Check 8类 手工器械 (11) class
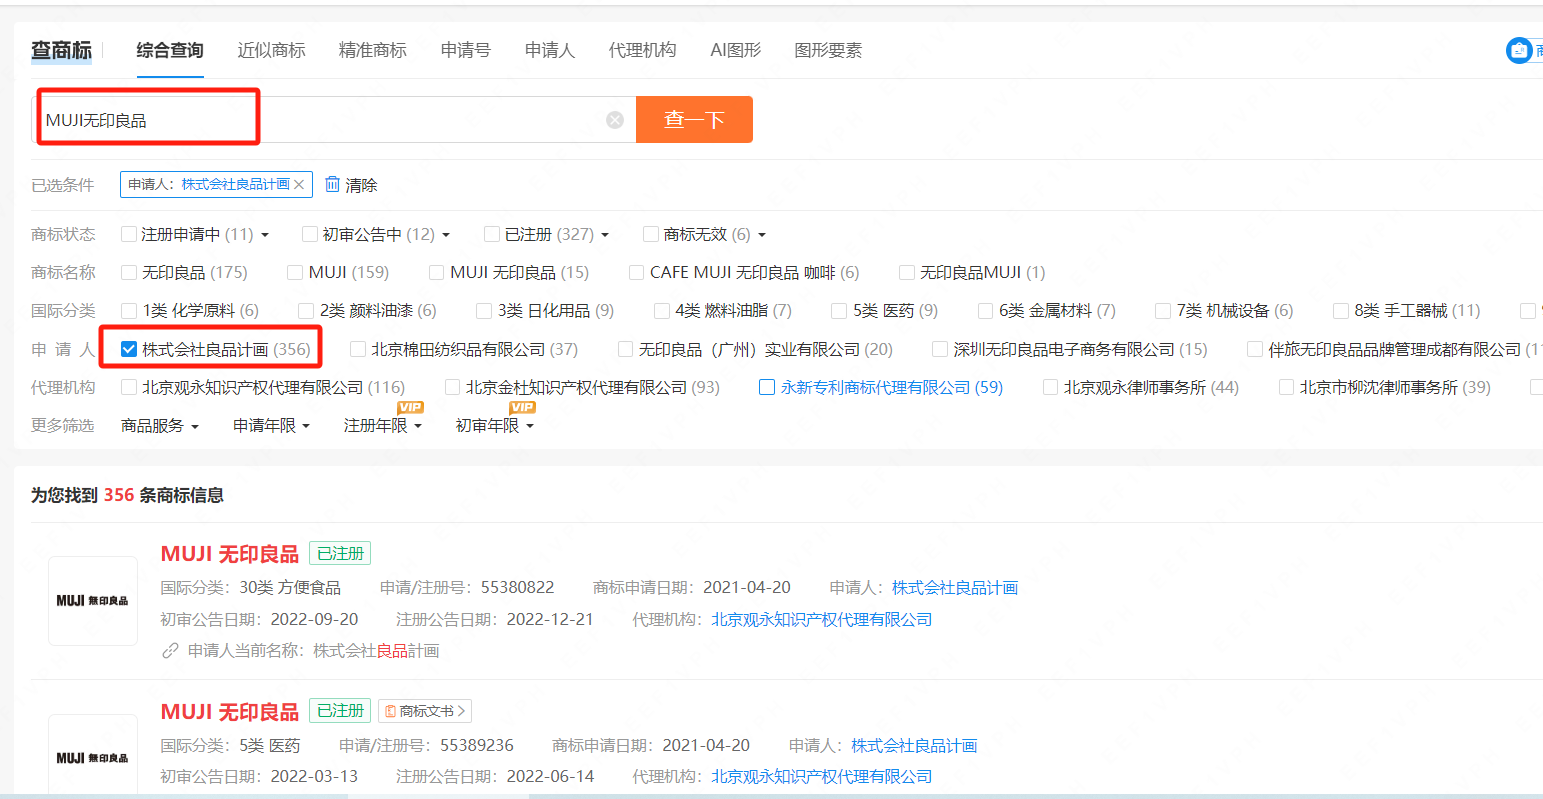The width and height of the screenshot is (1543, 799). point(1340,311)
